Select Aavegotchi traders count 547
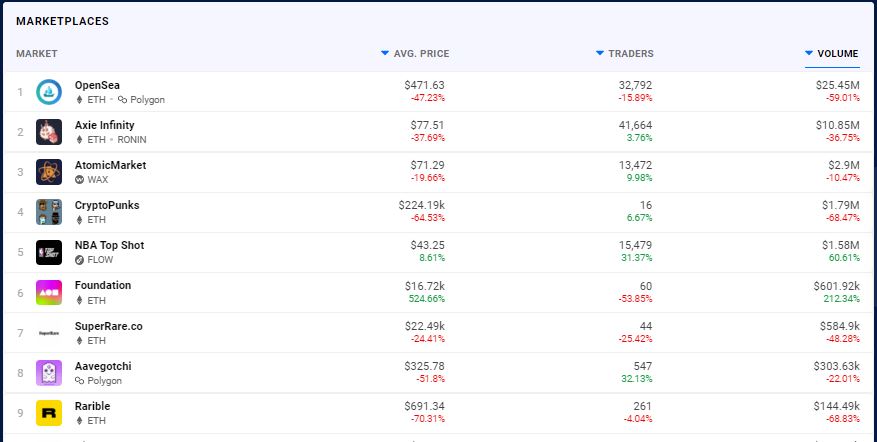 [643, 366]
